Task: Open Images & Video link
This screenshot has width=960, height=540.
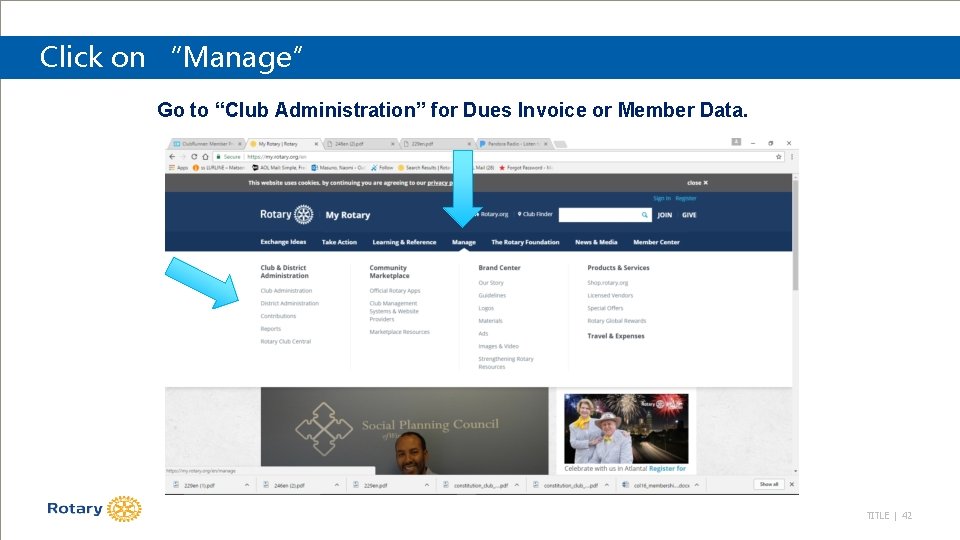Action: tap(498, 346)
